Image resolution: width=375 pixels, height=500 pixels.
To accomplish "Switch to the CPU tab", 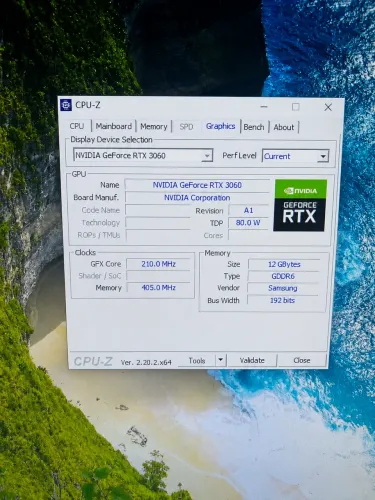I will point(77,126).
